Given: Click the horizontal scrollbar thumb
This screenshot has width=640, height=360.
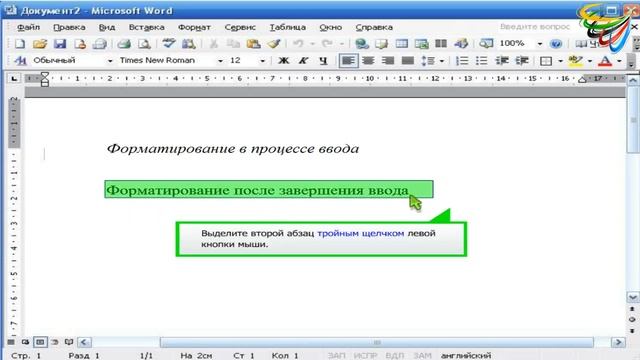Looking at the screenshot, I should point(377,342).
